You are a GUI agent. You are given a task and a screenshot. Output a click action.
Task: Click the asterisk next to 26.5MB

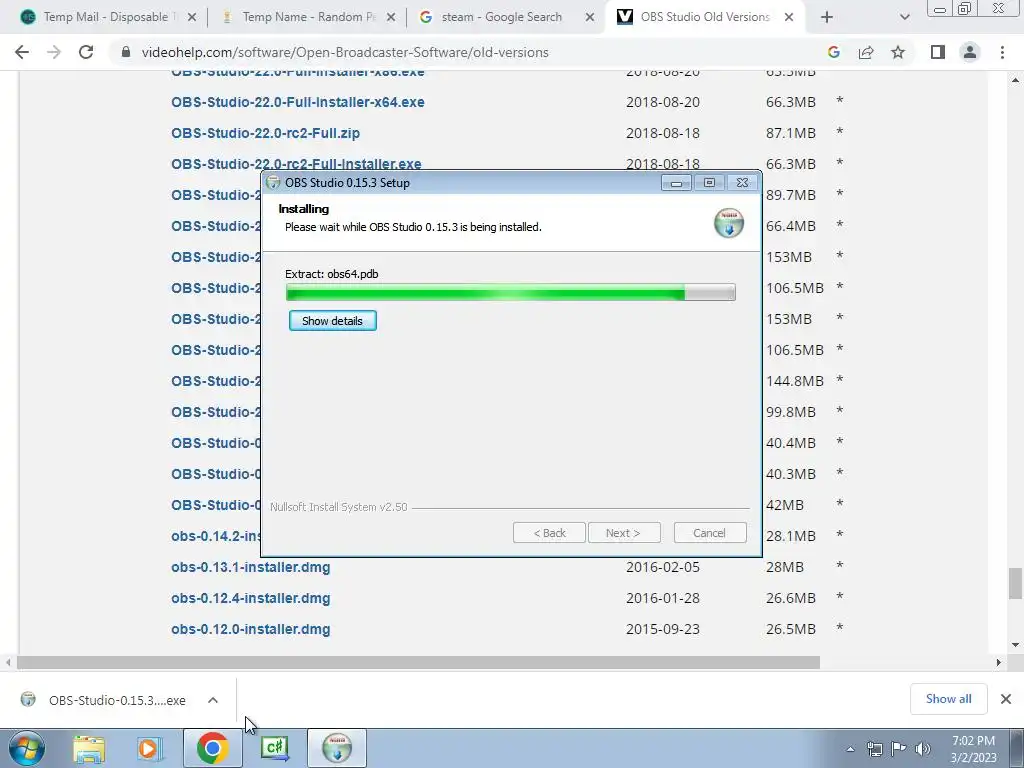(840, 627)
